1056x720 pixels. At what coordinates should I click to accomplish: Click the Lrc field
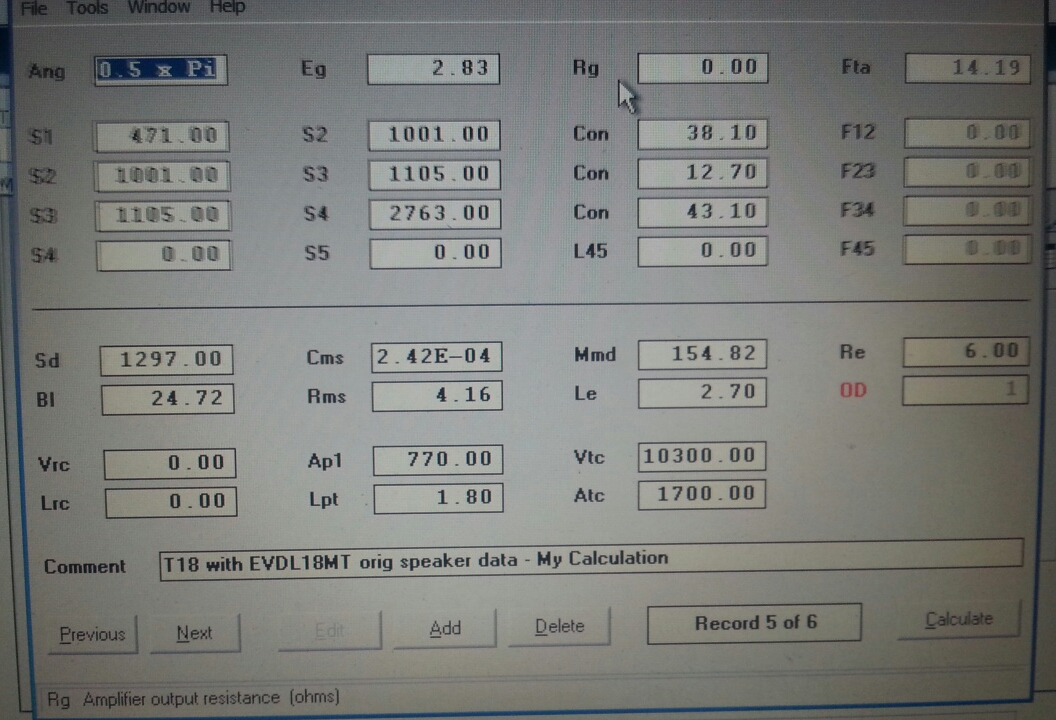pos(171,502)
